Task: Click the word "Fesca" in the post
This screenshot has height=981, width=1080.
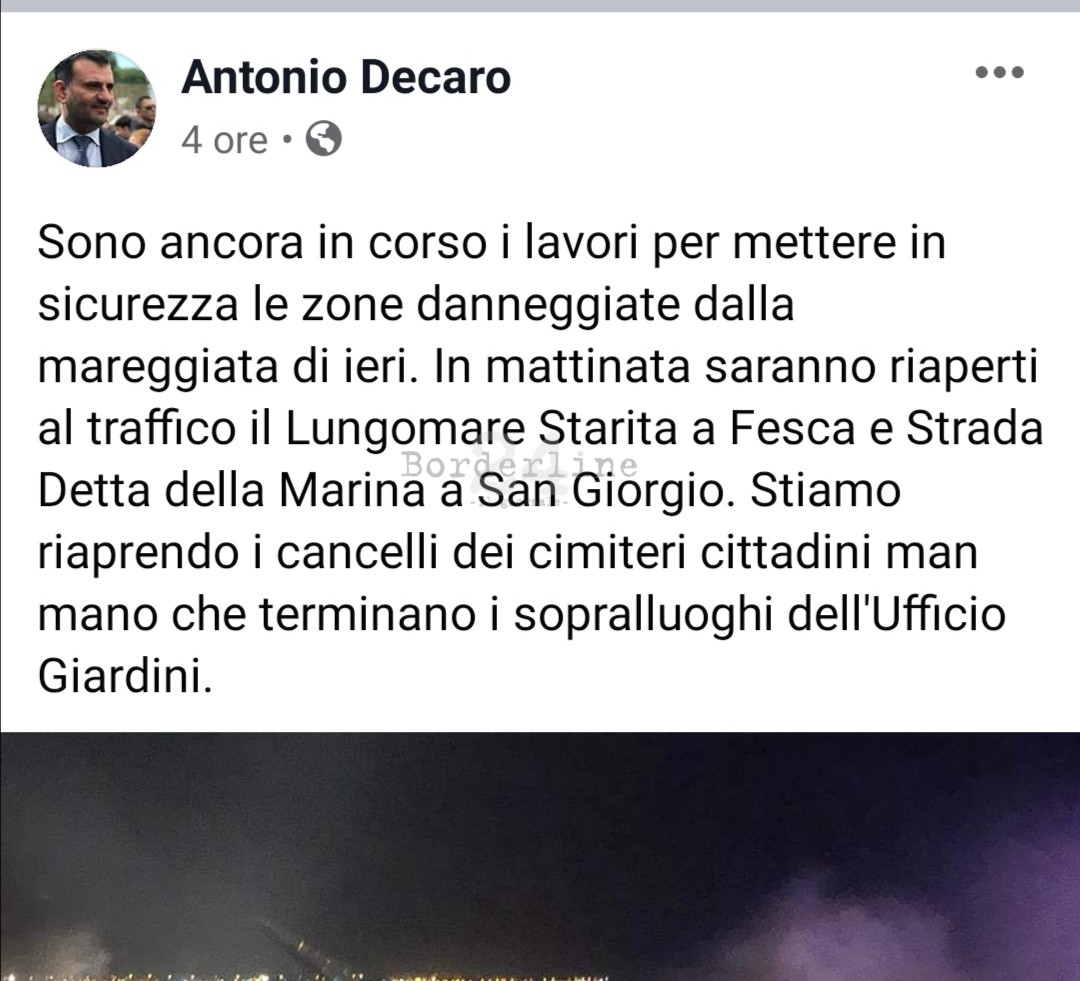Action: [789, 428]
